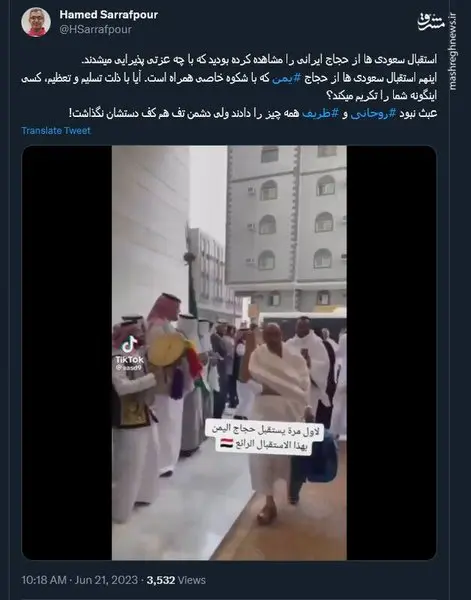Click the first line of tweet text
471x600 pixels.
click(259, 60)
